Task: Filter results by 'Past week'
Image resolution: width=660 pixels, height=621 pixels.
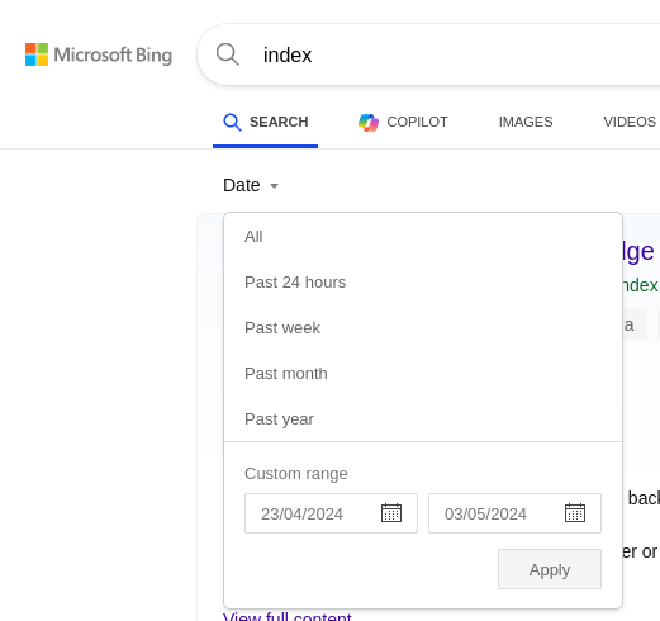Action: coord(423,328)
